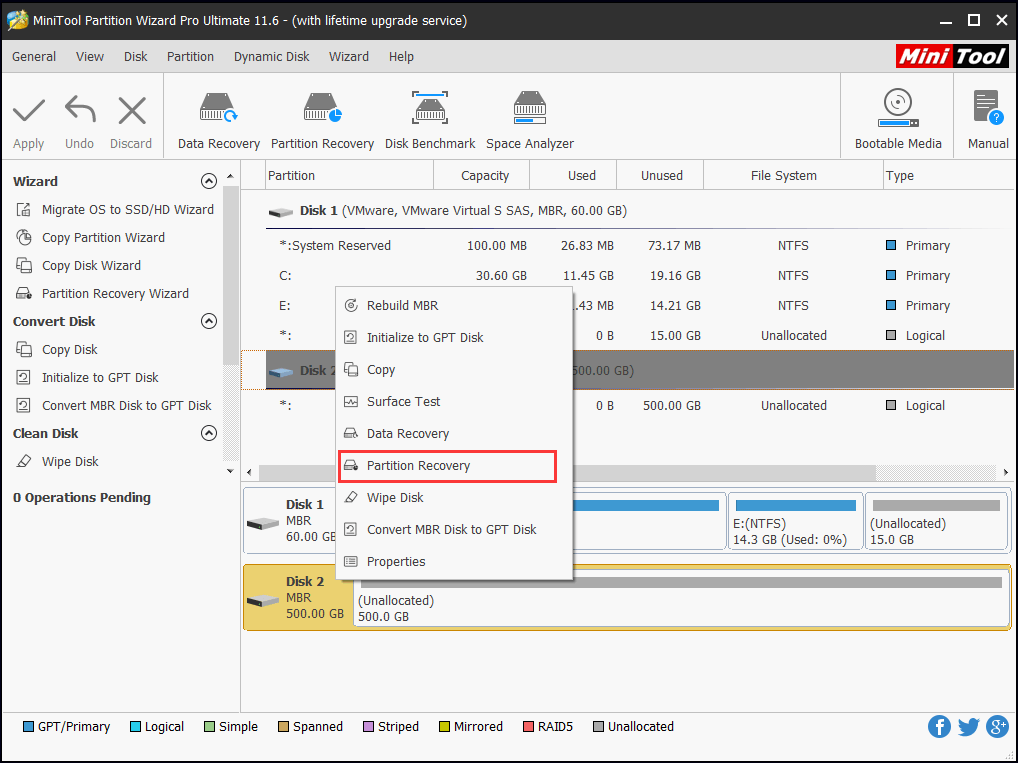Click partition list scroll right arrow

1006,472
